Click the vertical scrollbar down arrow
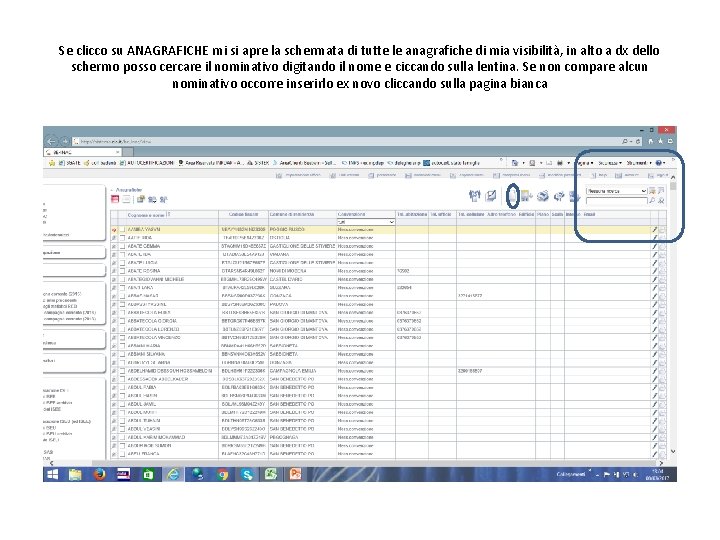 tap(673, 451)
